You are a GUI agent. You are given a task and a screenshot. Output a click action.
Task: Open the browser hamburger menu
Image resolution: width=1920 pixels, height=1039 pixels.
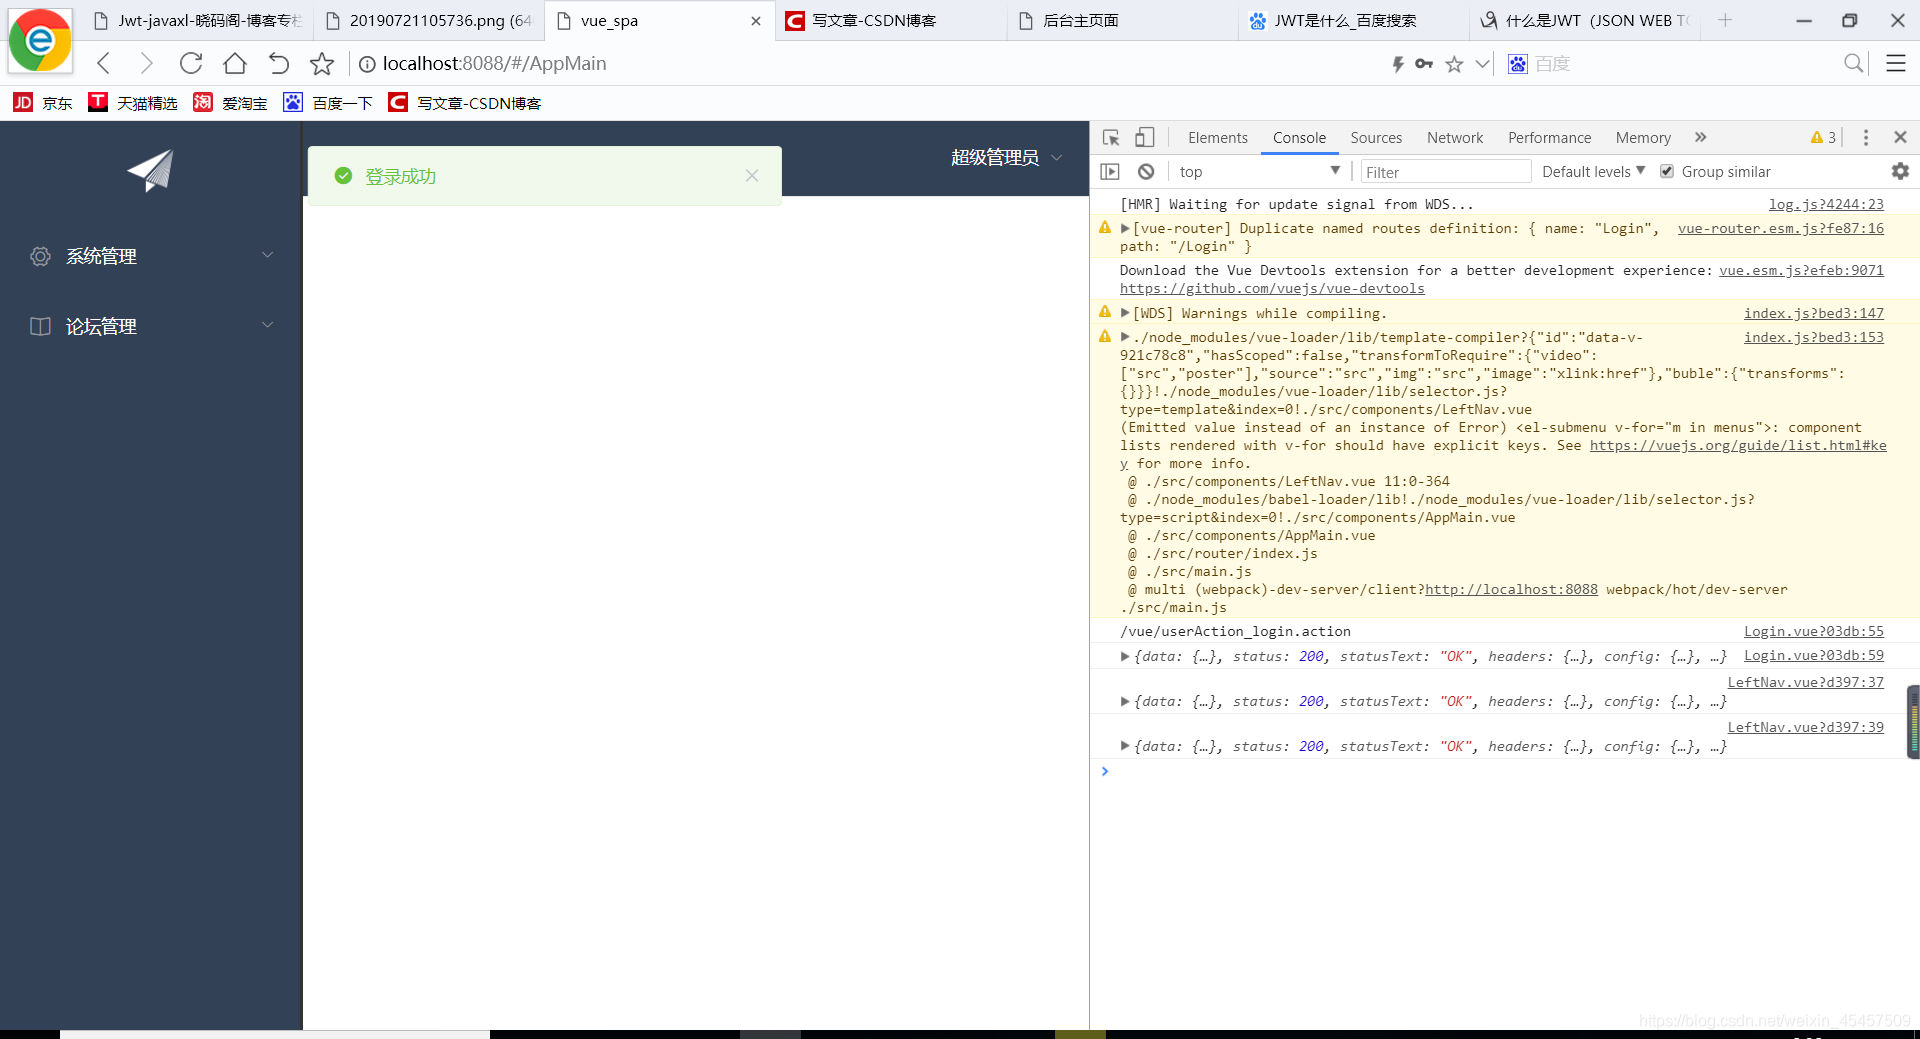1895,64
